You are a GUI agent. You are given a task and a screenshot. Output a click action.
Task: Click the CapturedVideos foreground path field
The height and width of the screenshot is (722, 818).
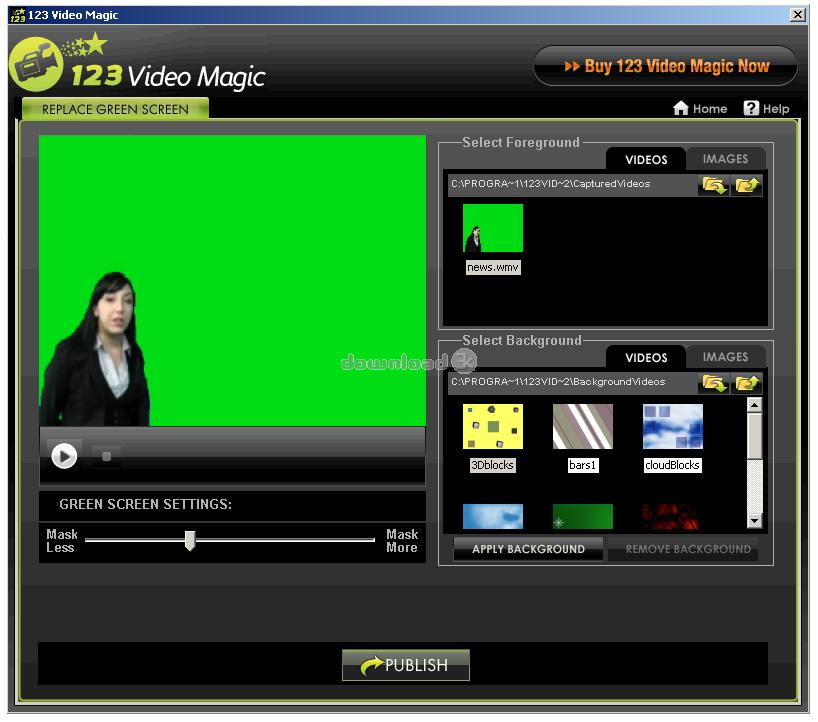(572, 184)
